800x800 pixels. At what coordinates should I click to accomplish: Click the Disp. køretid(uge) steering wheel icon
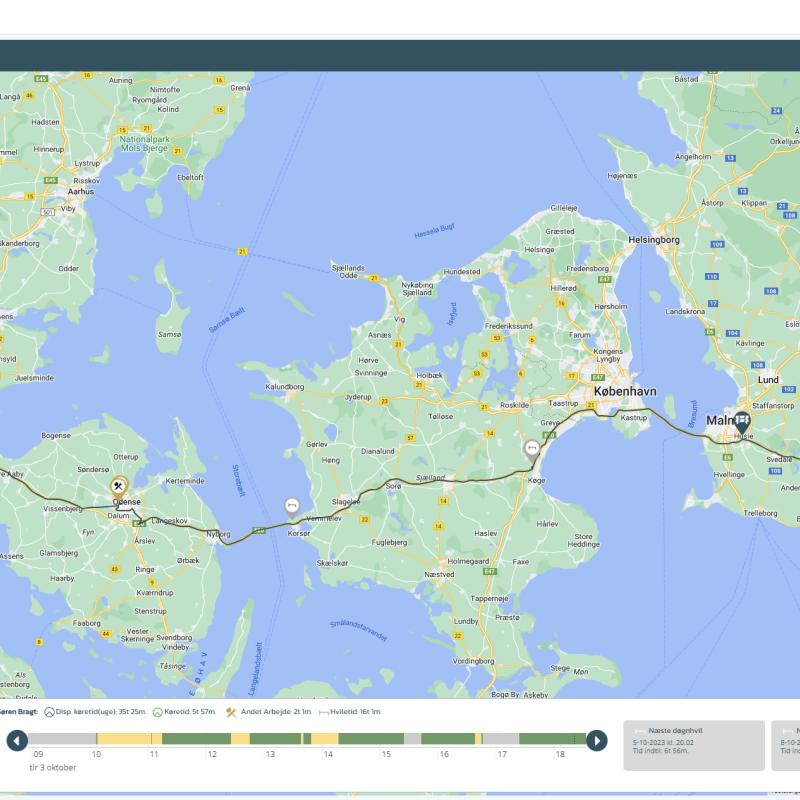[49, 712]
